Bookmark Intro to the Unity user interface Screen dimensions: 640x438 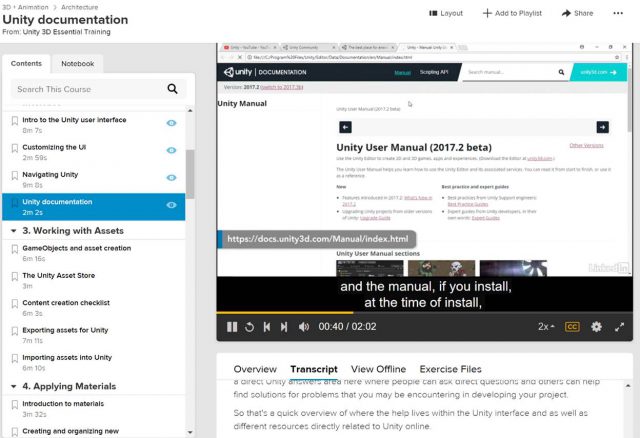[x=15, y=121]
